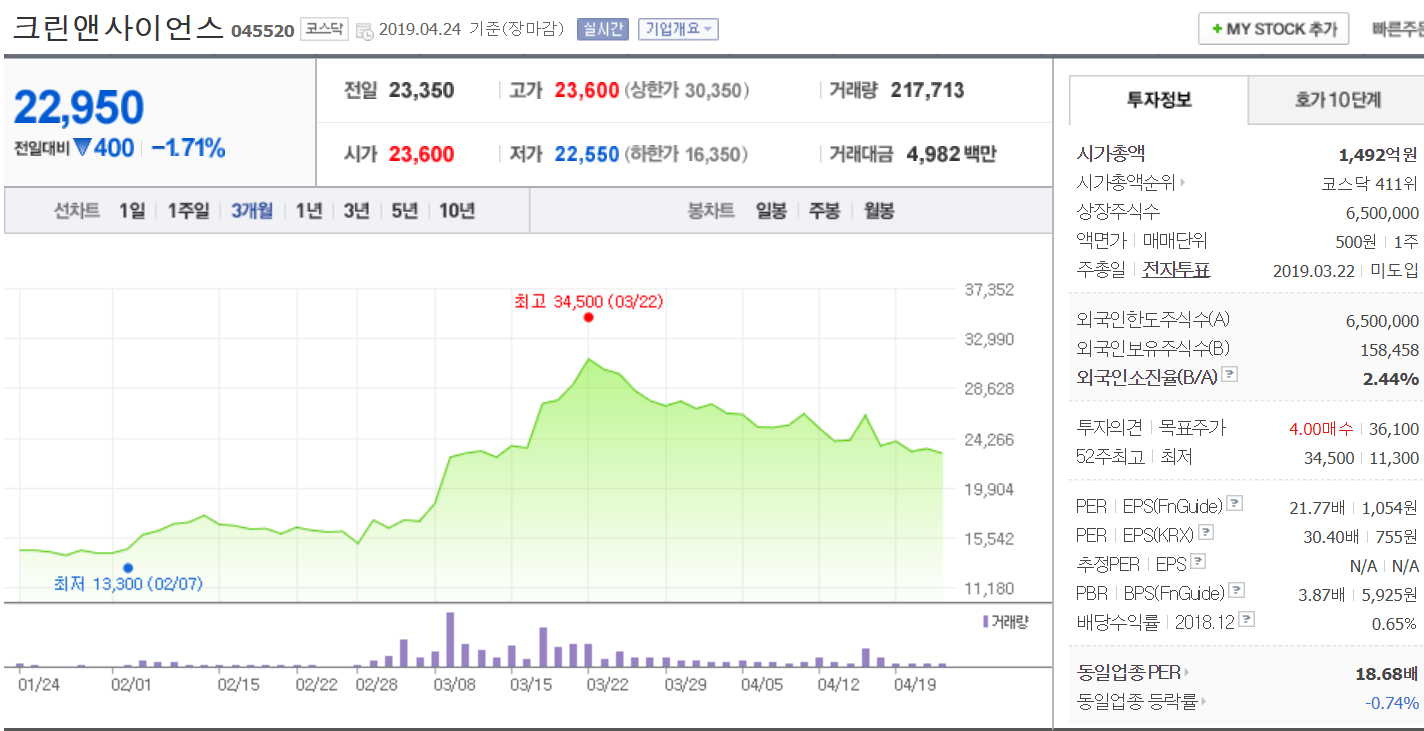Select 1년 line chart period

(308, 211)
